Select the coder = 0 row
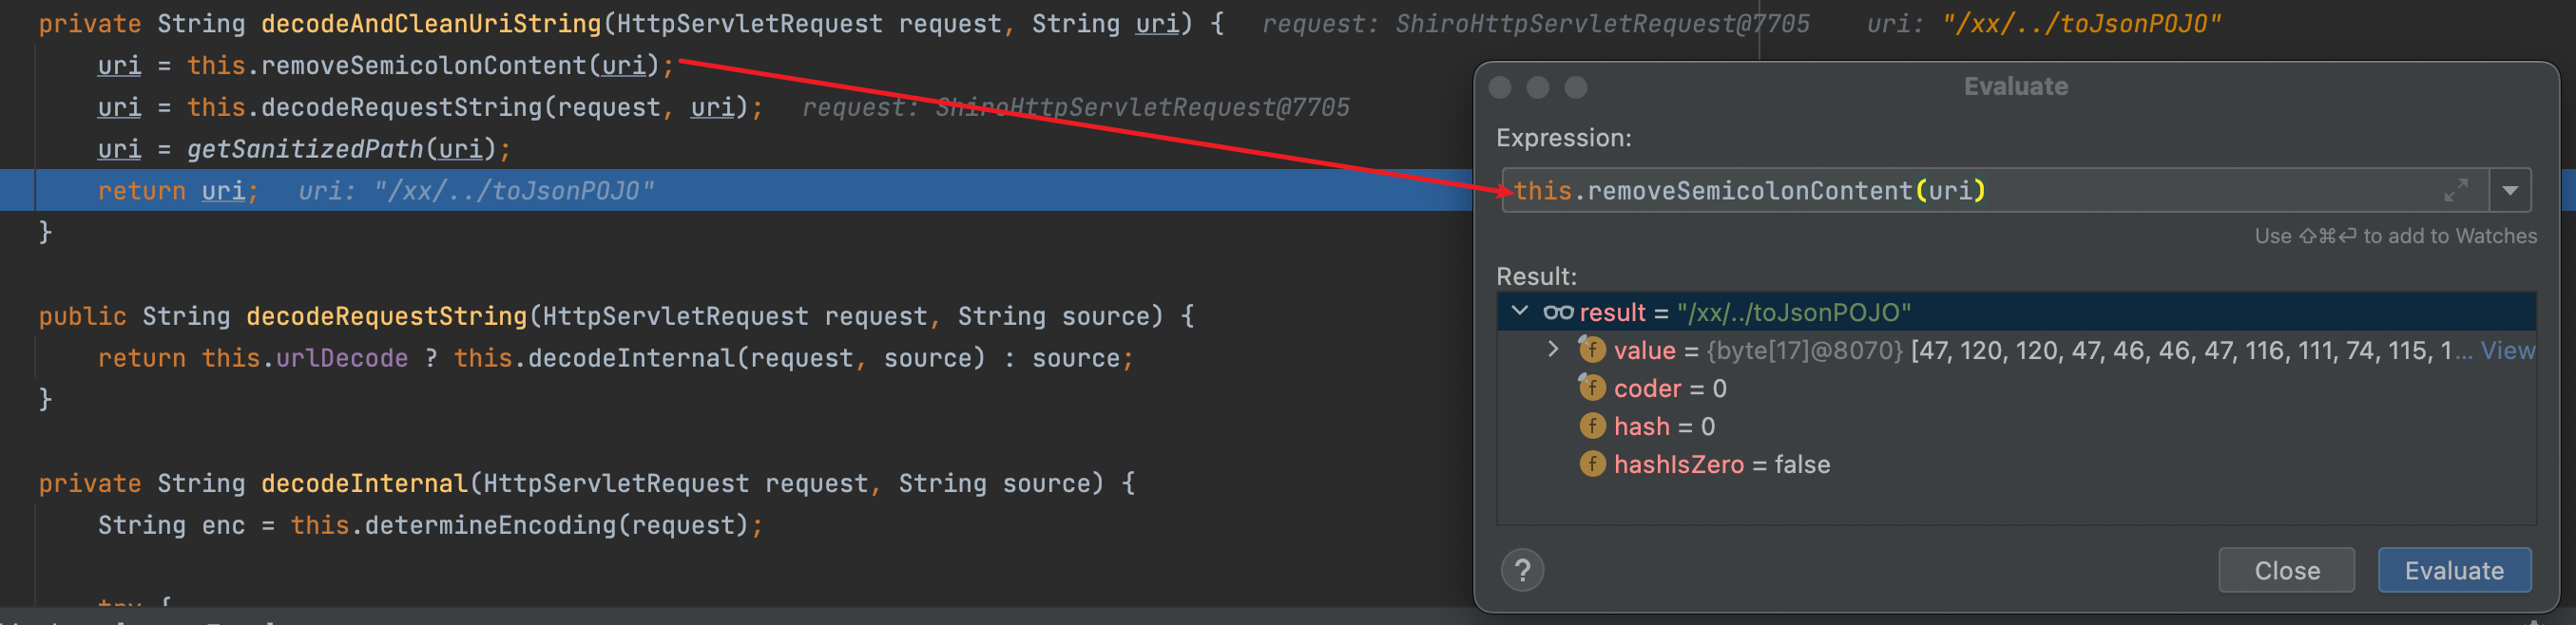The image size is (2576, 625). 1670,388
